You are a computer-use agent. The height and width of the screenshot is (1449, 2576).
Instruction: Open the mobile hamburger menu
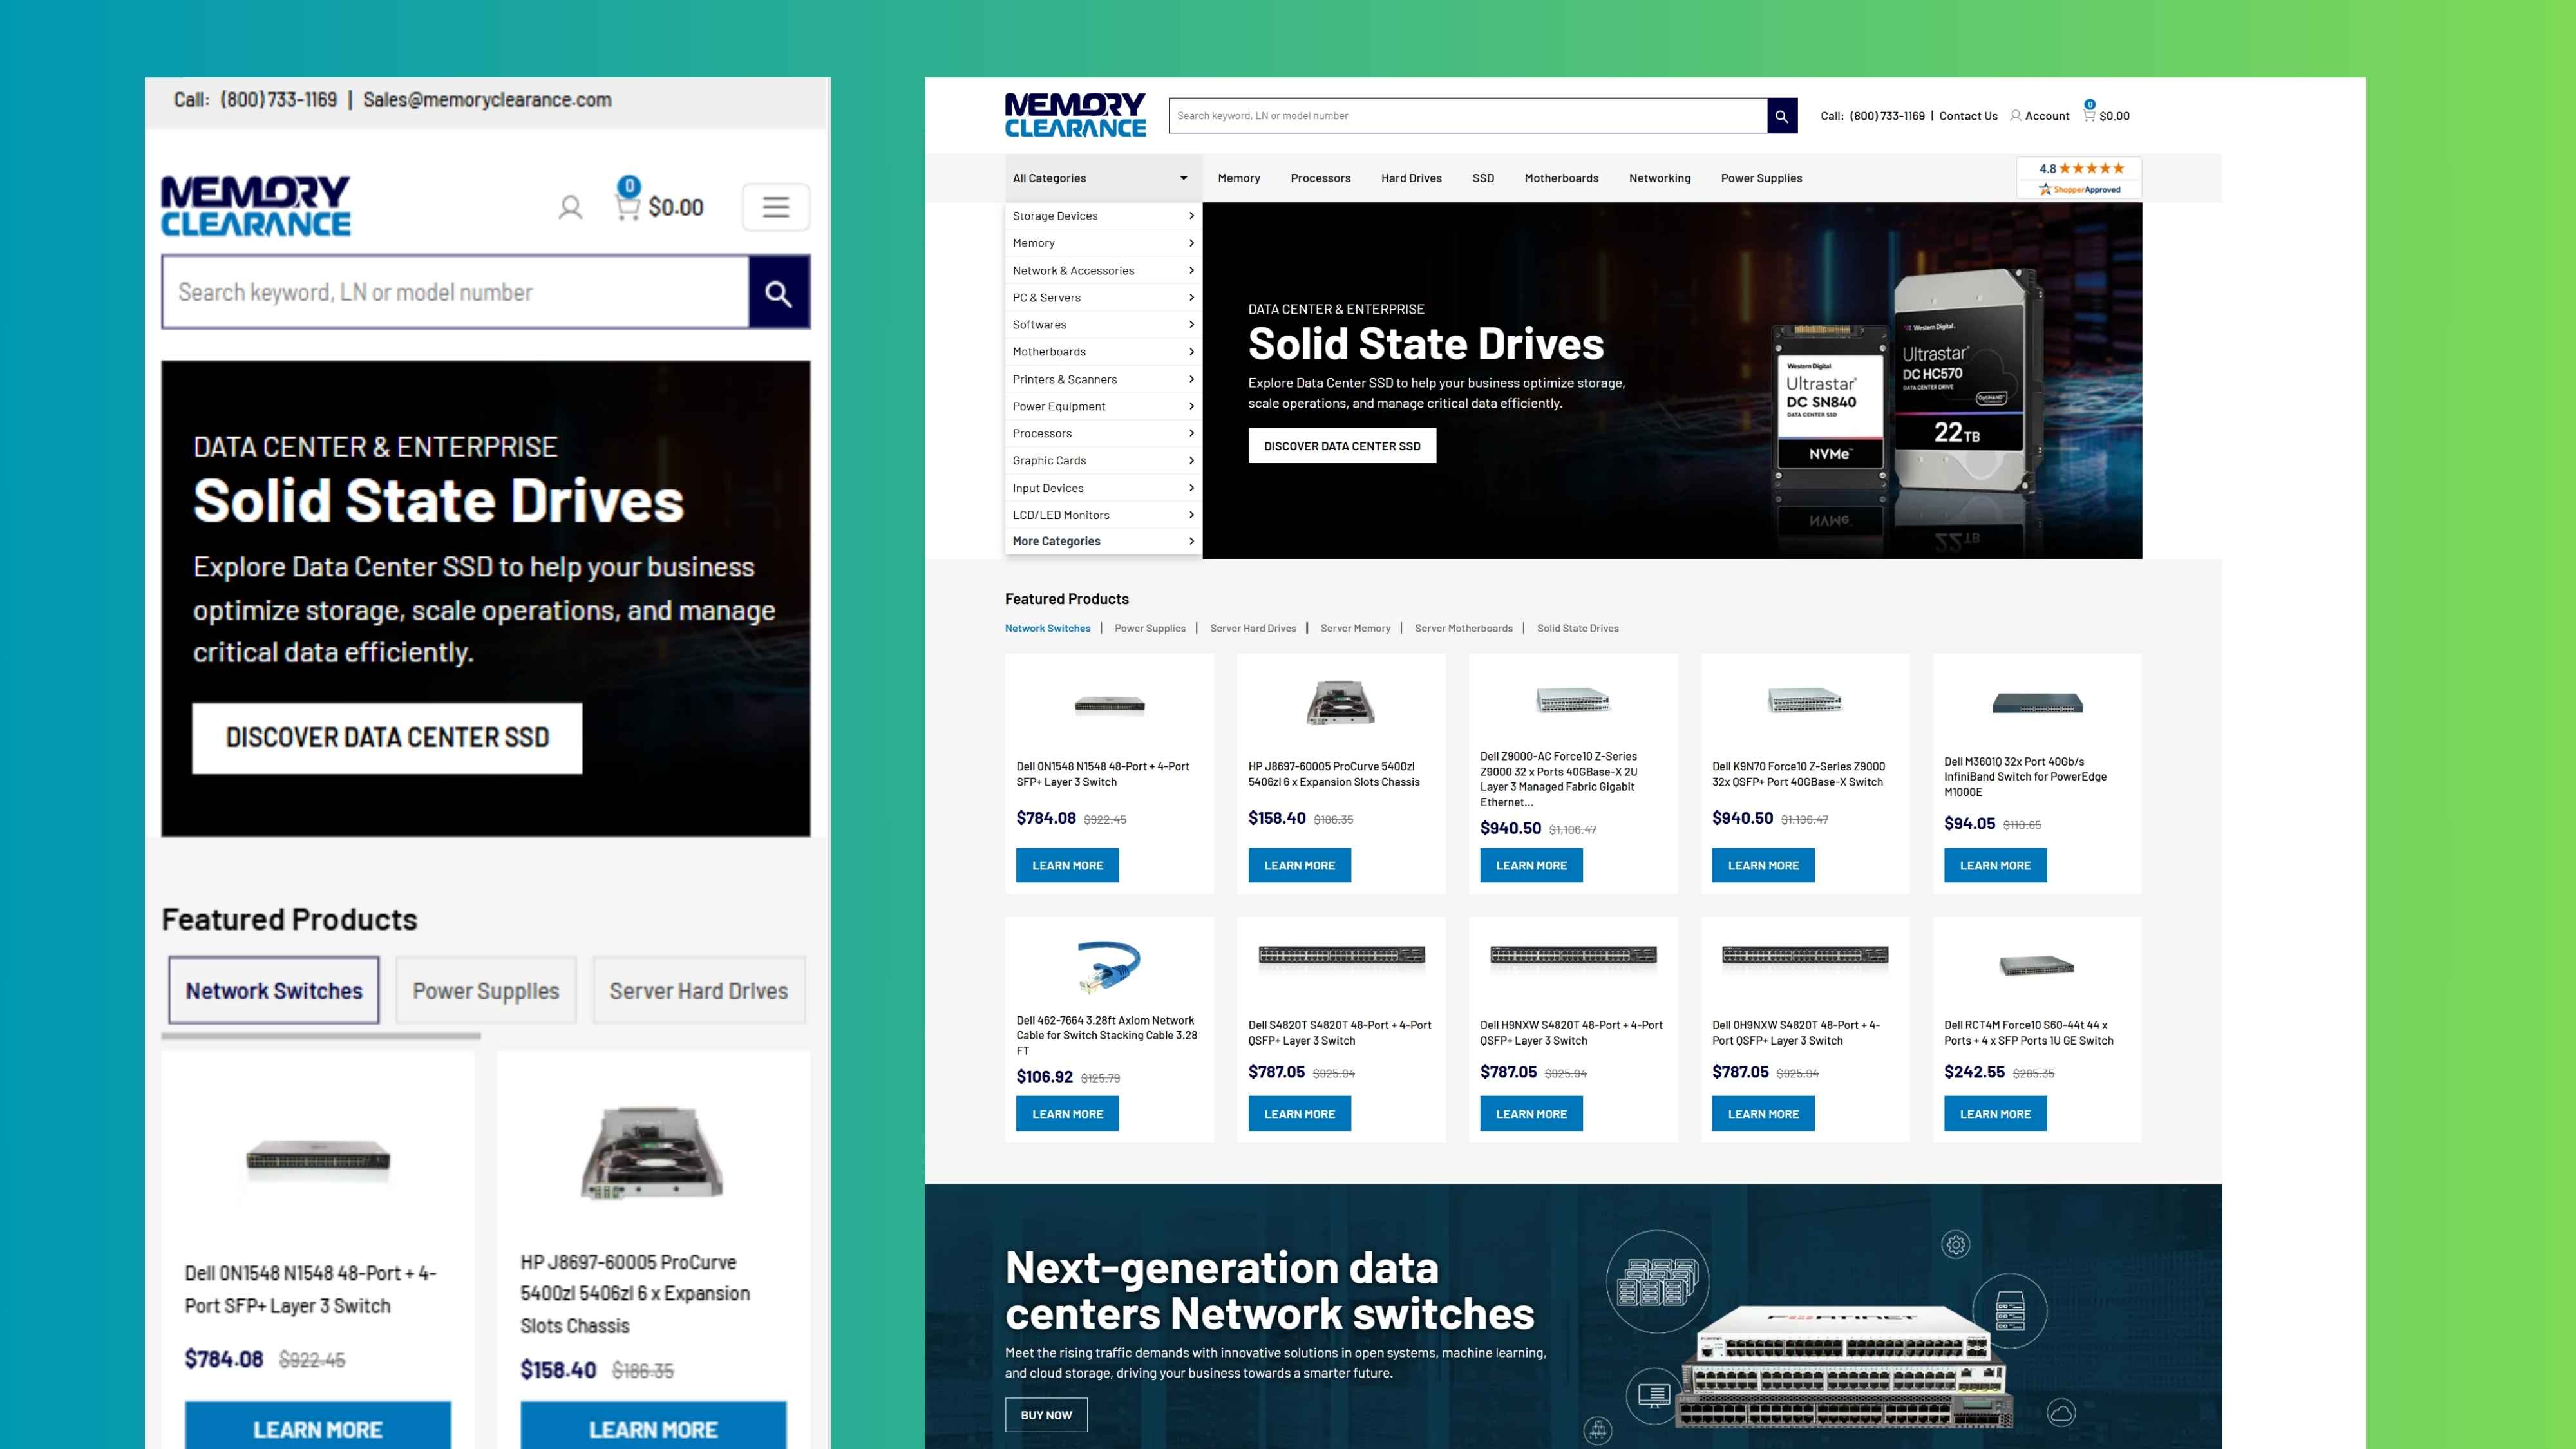776,207
